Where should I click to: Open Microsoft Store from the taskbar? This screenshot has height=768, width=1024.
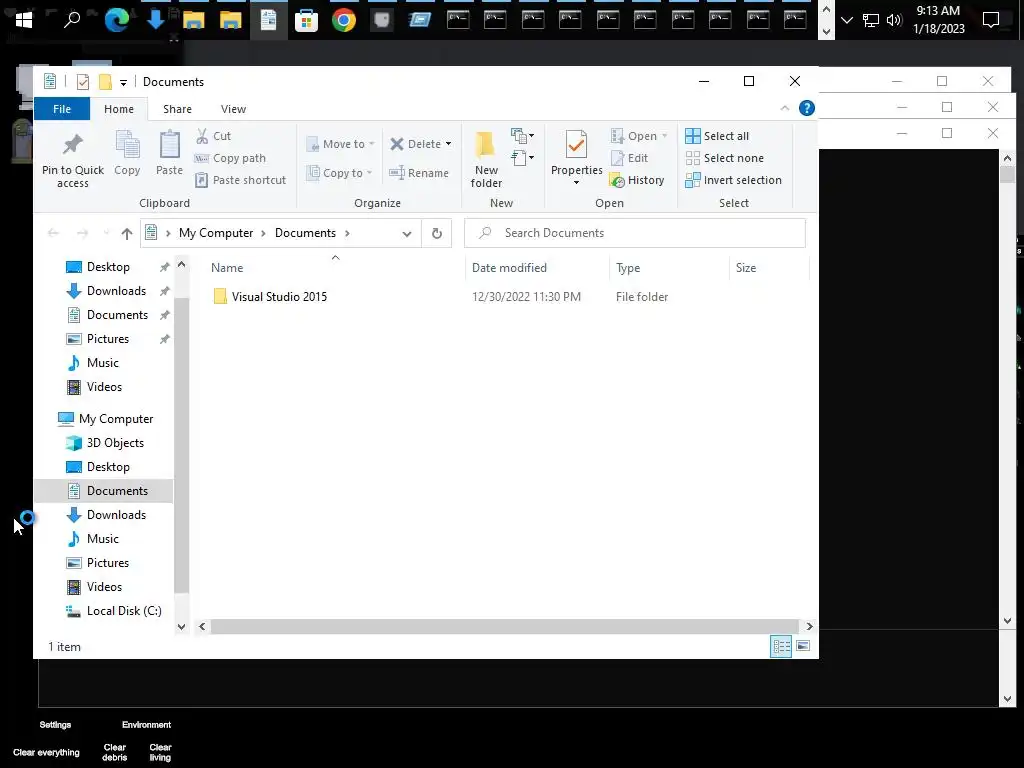(306, 20)
